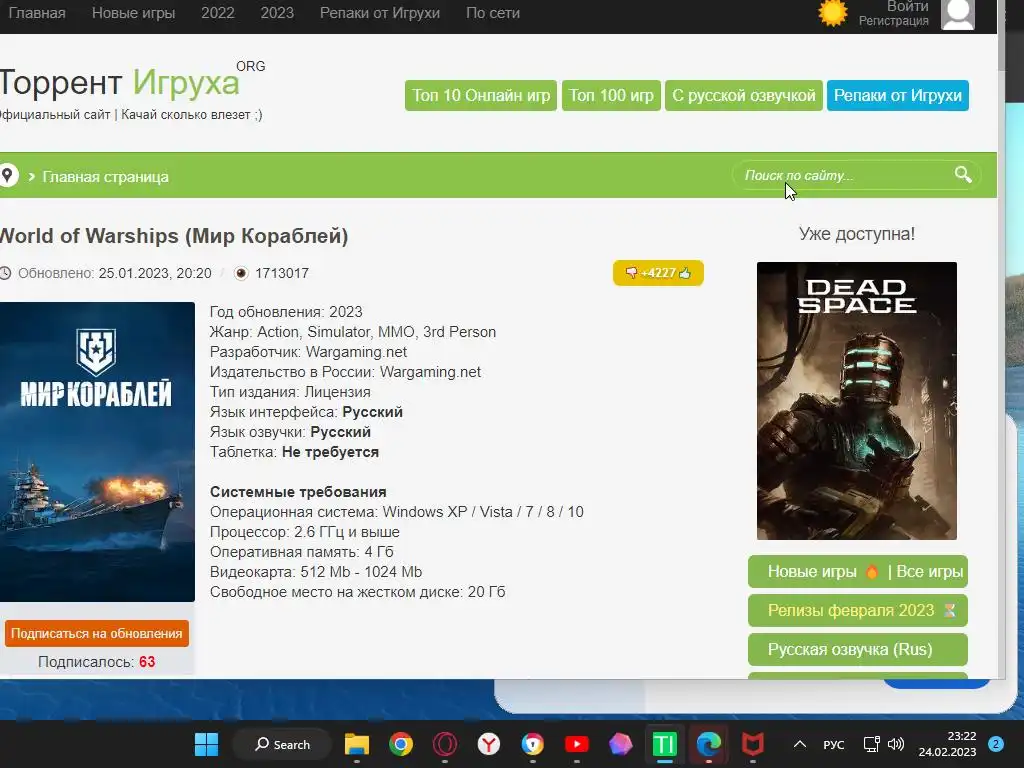Click the Wargaming.net developer text
The image size is (1024, 768).
tap(356, 352)
